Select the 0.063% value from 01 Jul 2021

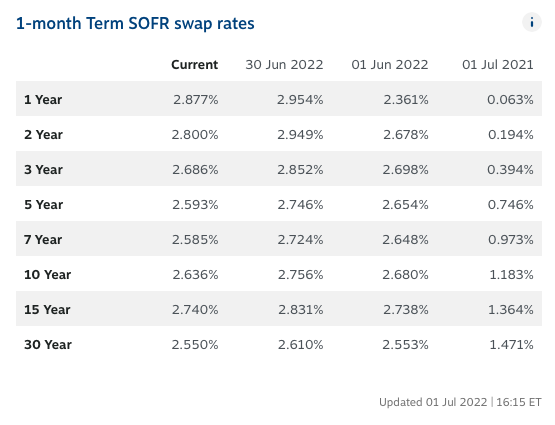point(510,100)
